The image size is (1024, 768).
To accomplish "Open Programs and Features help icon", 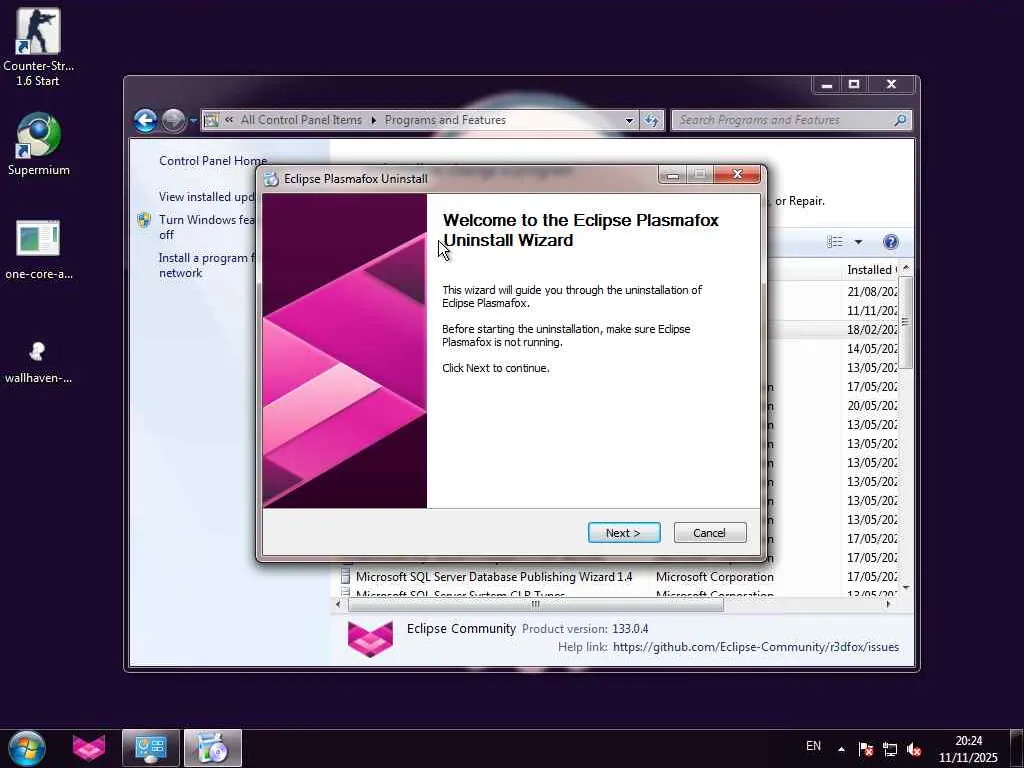I will [x=891, y=242].
